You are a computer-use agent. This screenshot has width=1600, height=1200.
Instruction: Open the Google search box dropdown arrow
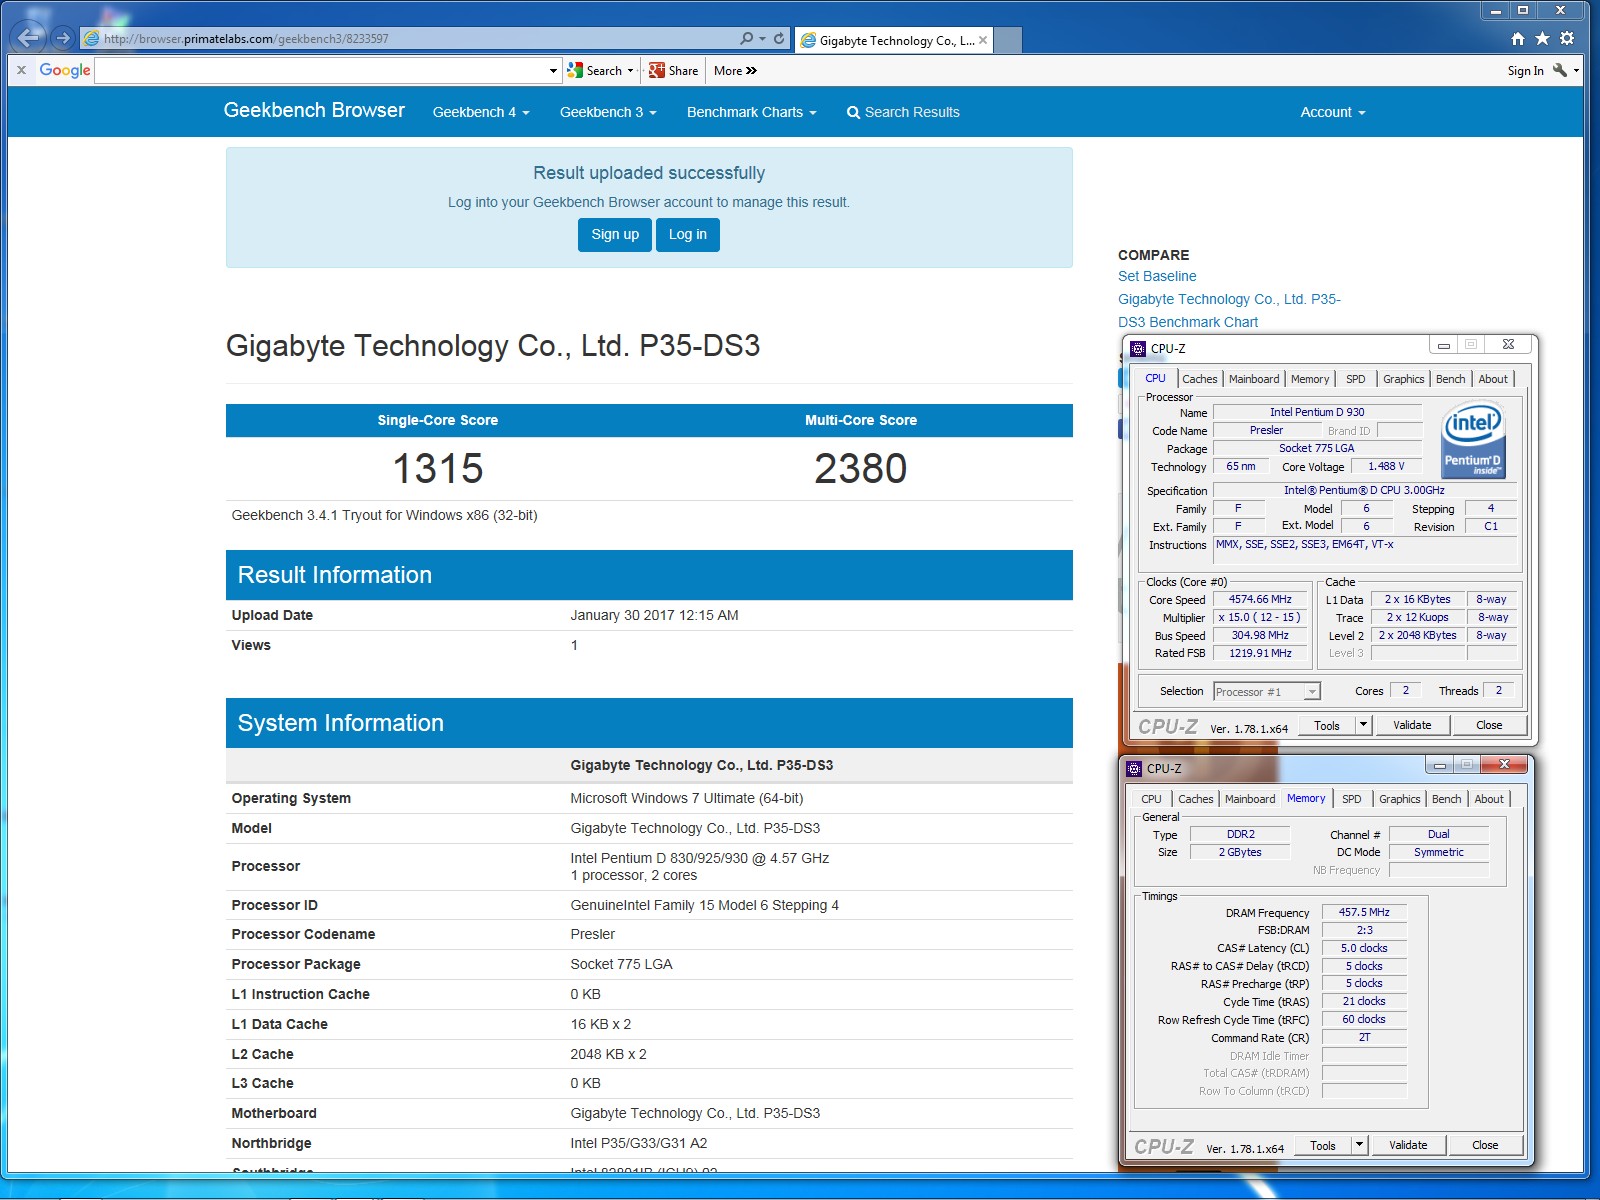[553, 70]
